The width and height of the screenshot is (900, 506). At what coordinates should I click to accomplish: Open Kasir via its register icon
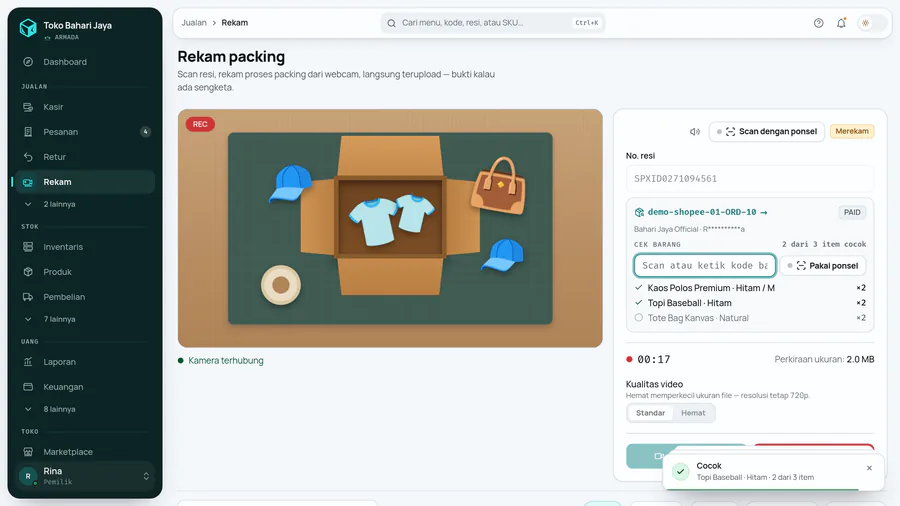28,107
